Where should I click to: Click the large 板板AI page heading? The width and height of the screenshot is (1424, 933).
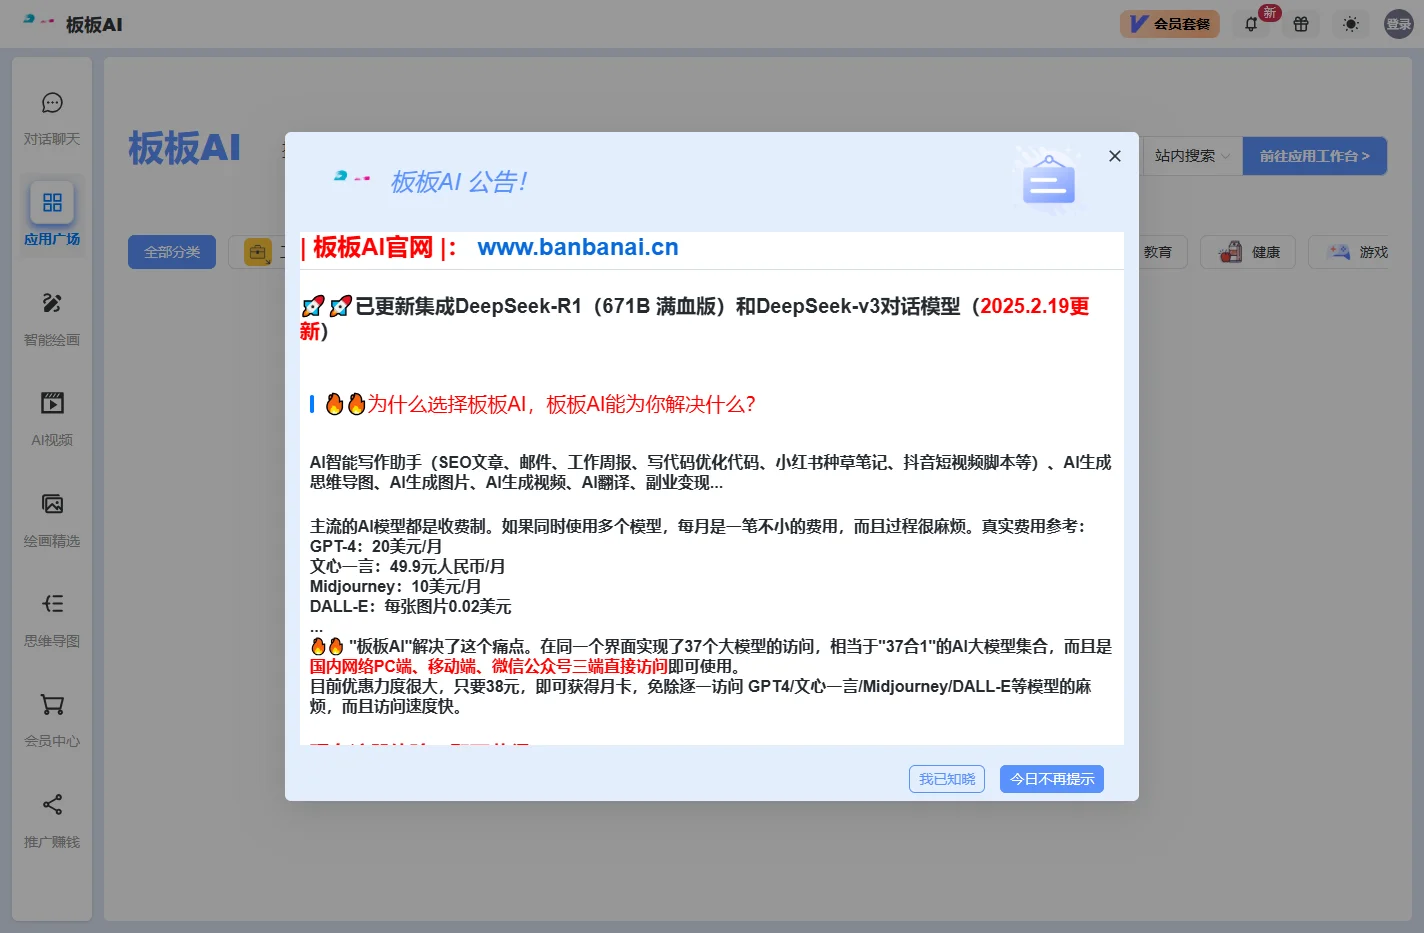(185, 148)
